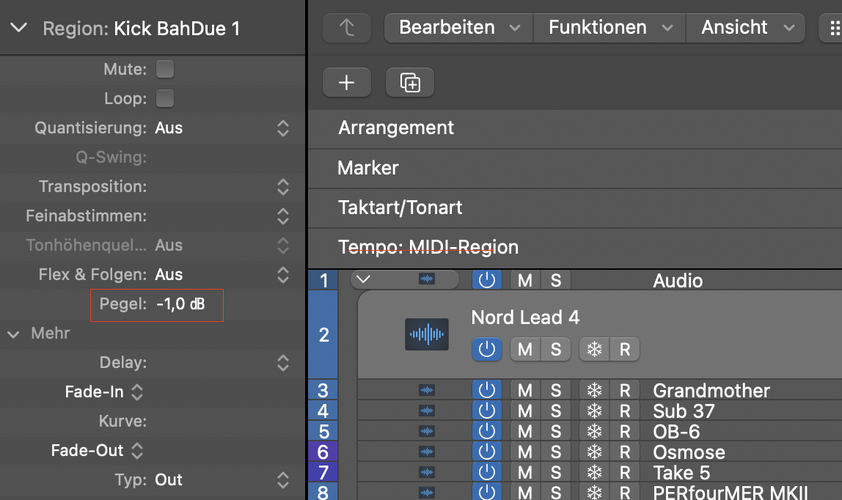The width and height of the screenshot is (842, 500).
Task: Mute the Take 5 track
Action: tap(525, 473)
